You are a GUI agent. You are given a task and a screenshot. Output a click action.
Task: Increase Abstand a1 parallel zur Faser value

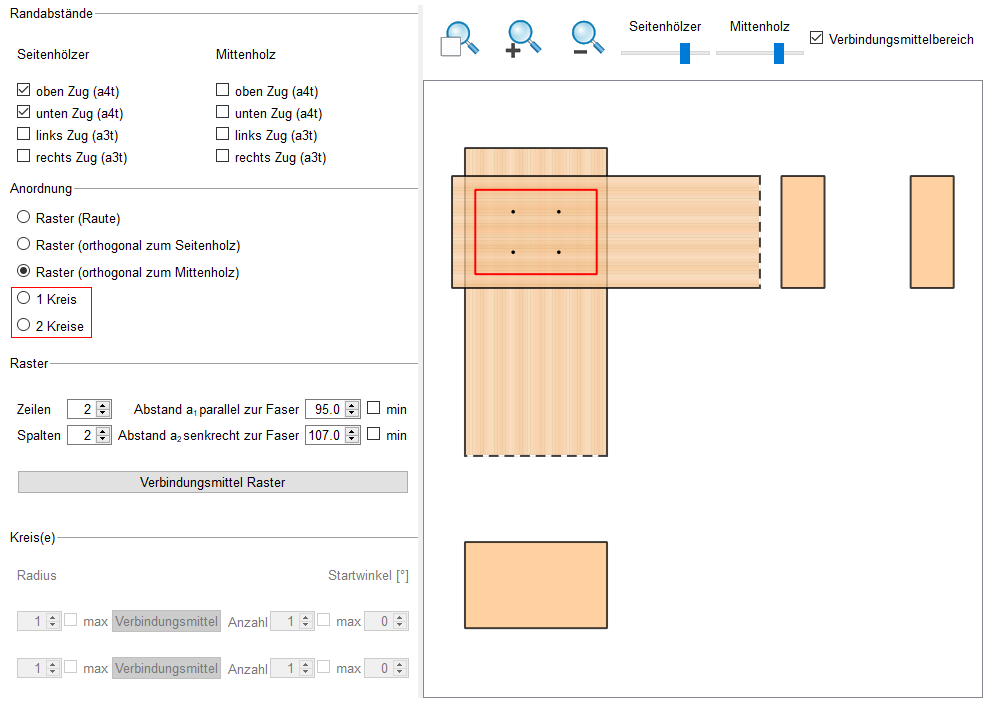tap(352, 405)
